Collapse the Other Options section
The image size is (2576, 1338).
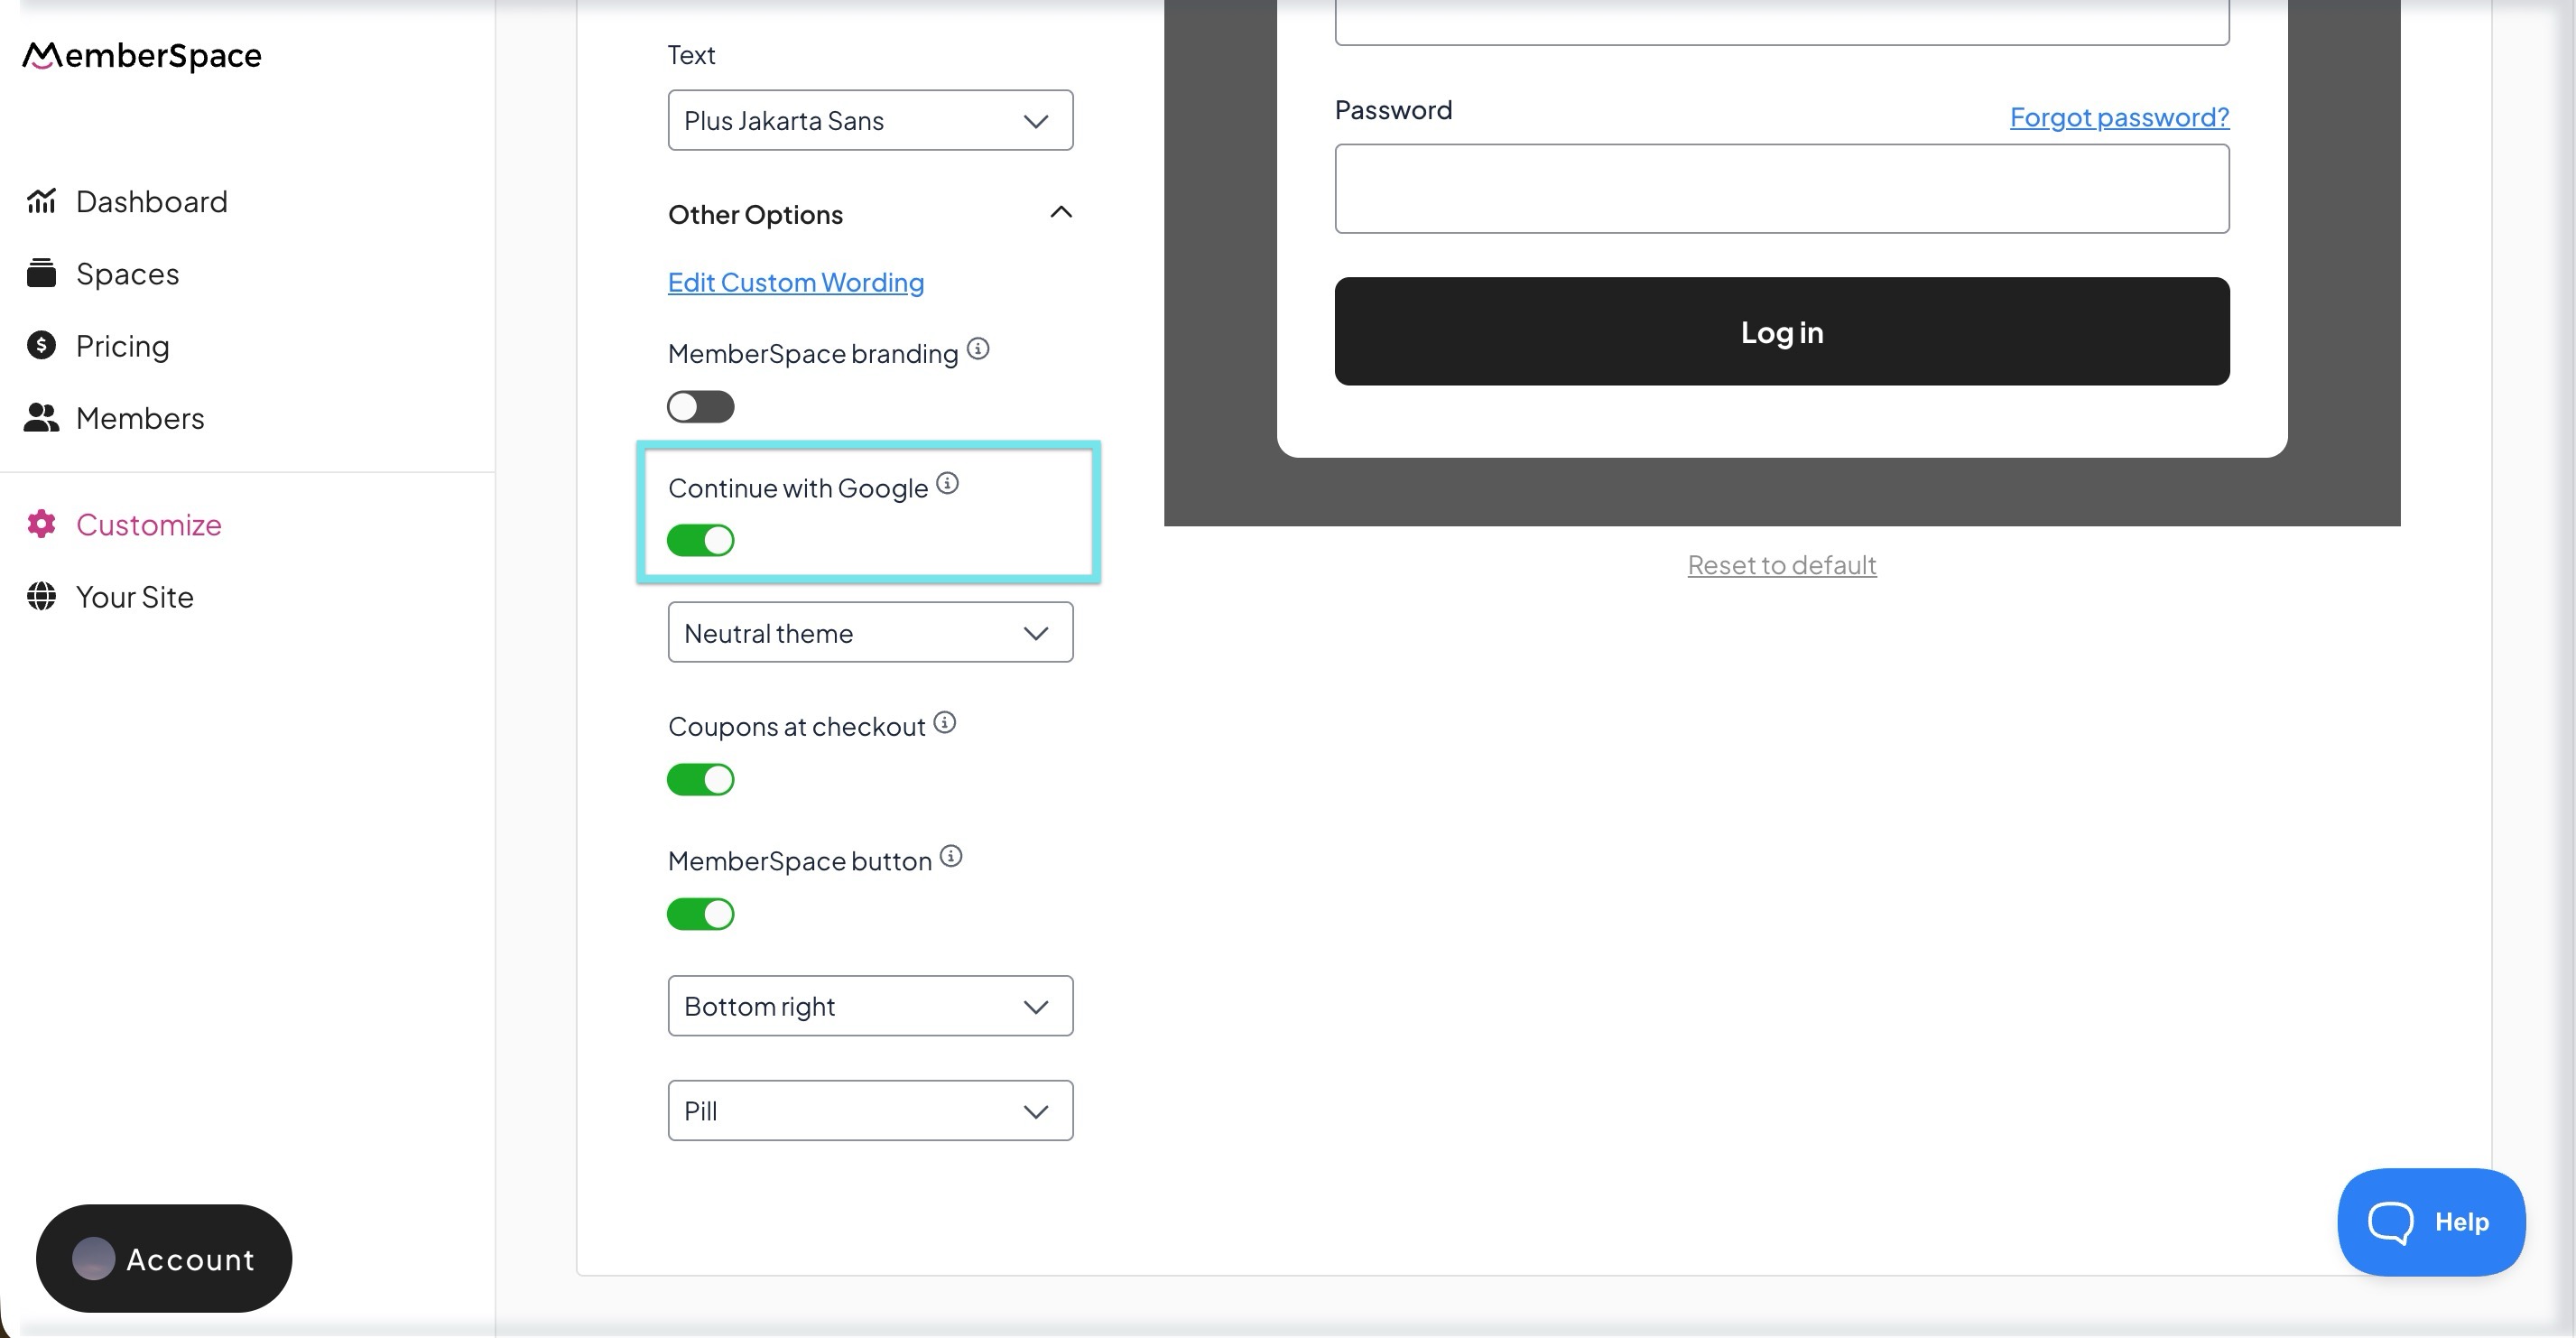(x=1061, y=213)
